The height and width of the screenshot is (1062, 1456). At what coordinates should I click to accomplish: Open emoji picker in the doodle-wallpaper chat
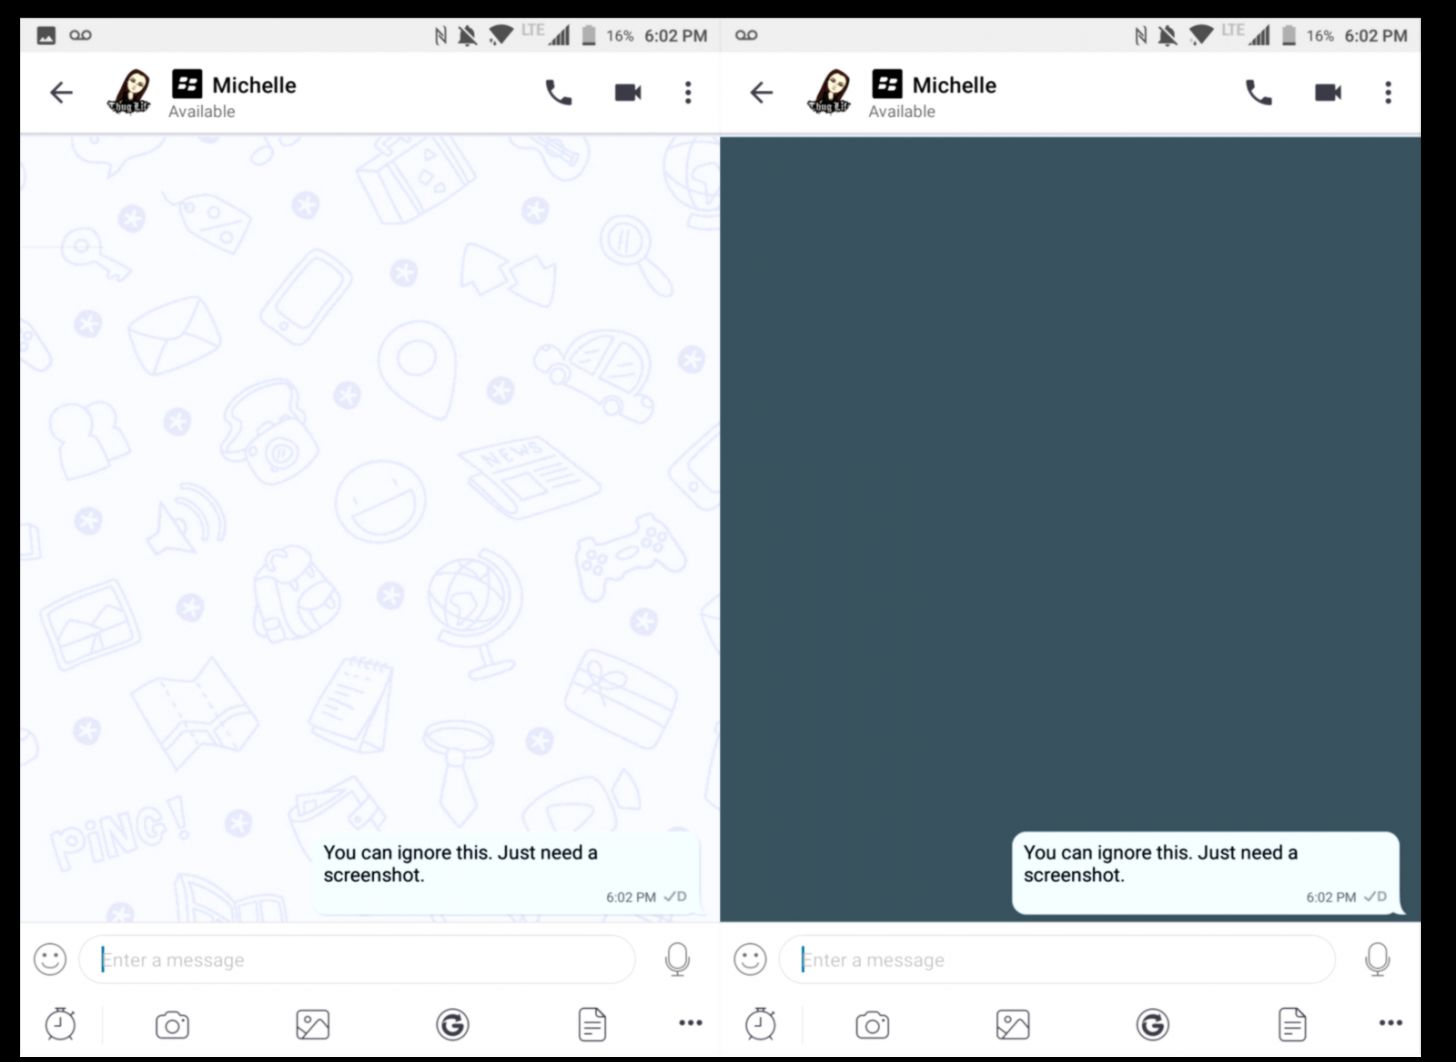tap(50, 959)
